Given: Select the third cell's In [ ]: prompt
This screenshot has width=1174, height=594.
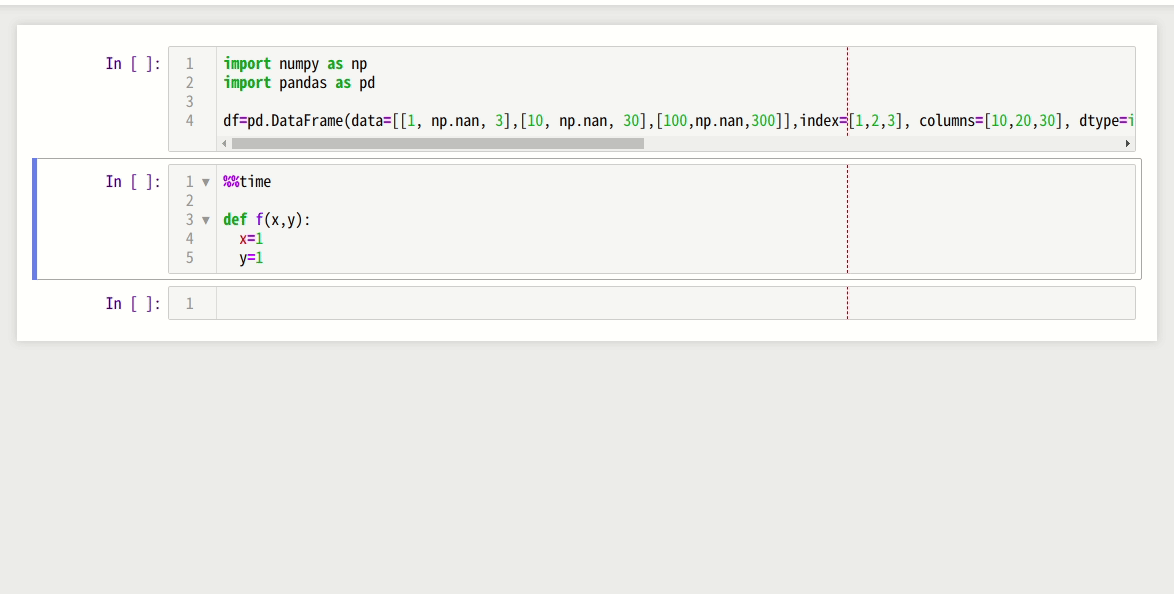Looking at the screenshot, I should coord(133,303).
